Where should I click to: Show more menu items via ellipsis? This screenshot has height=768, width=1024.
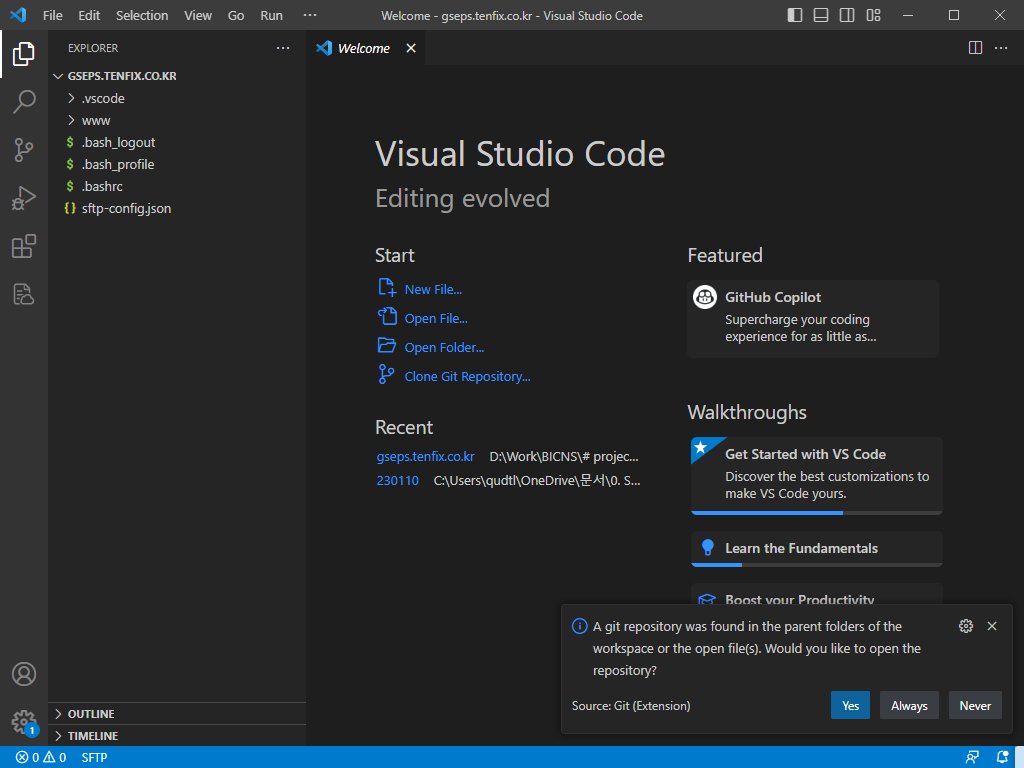[310, 15]
